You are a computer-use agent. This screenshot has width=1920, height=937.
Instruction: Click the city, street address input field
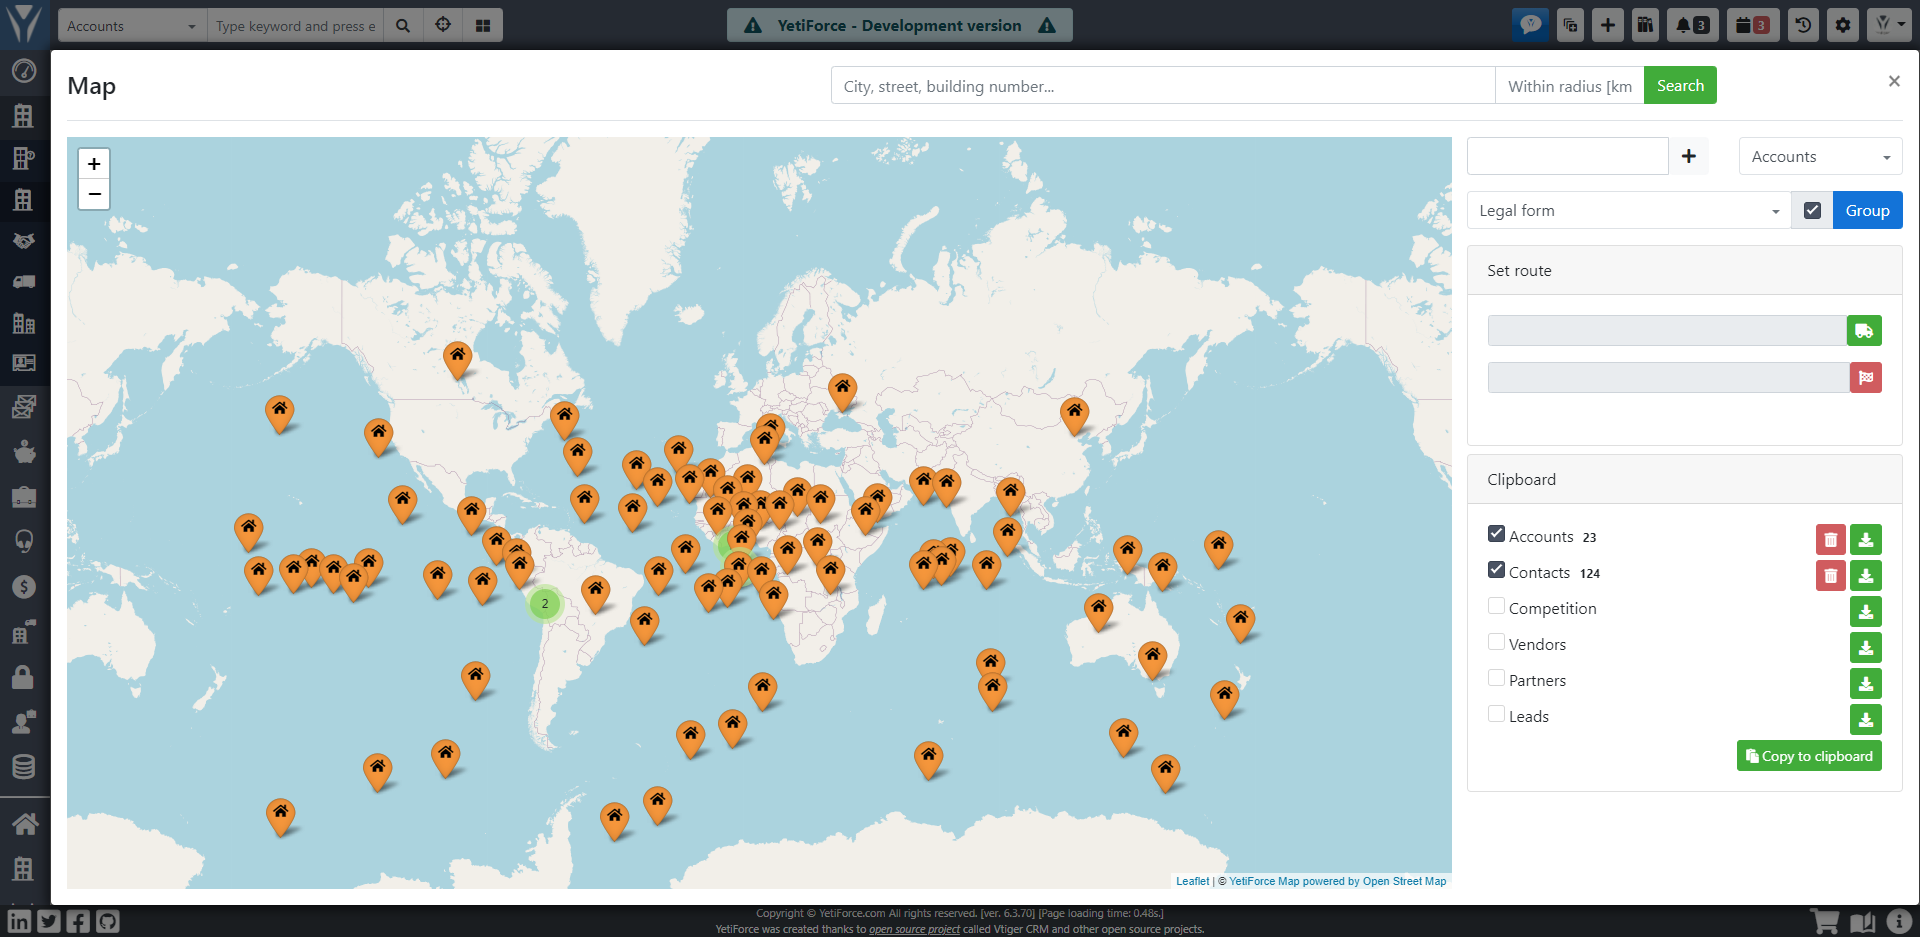point(1163,86)
